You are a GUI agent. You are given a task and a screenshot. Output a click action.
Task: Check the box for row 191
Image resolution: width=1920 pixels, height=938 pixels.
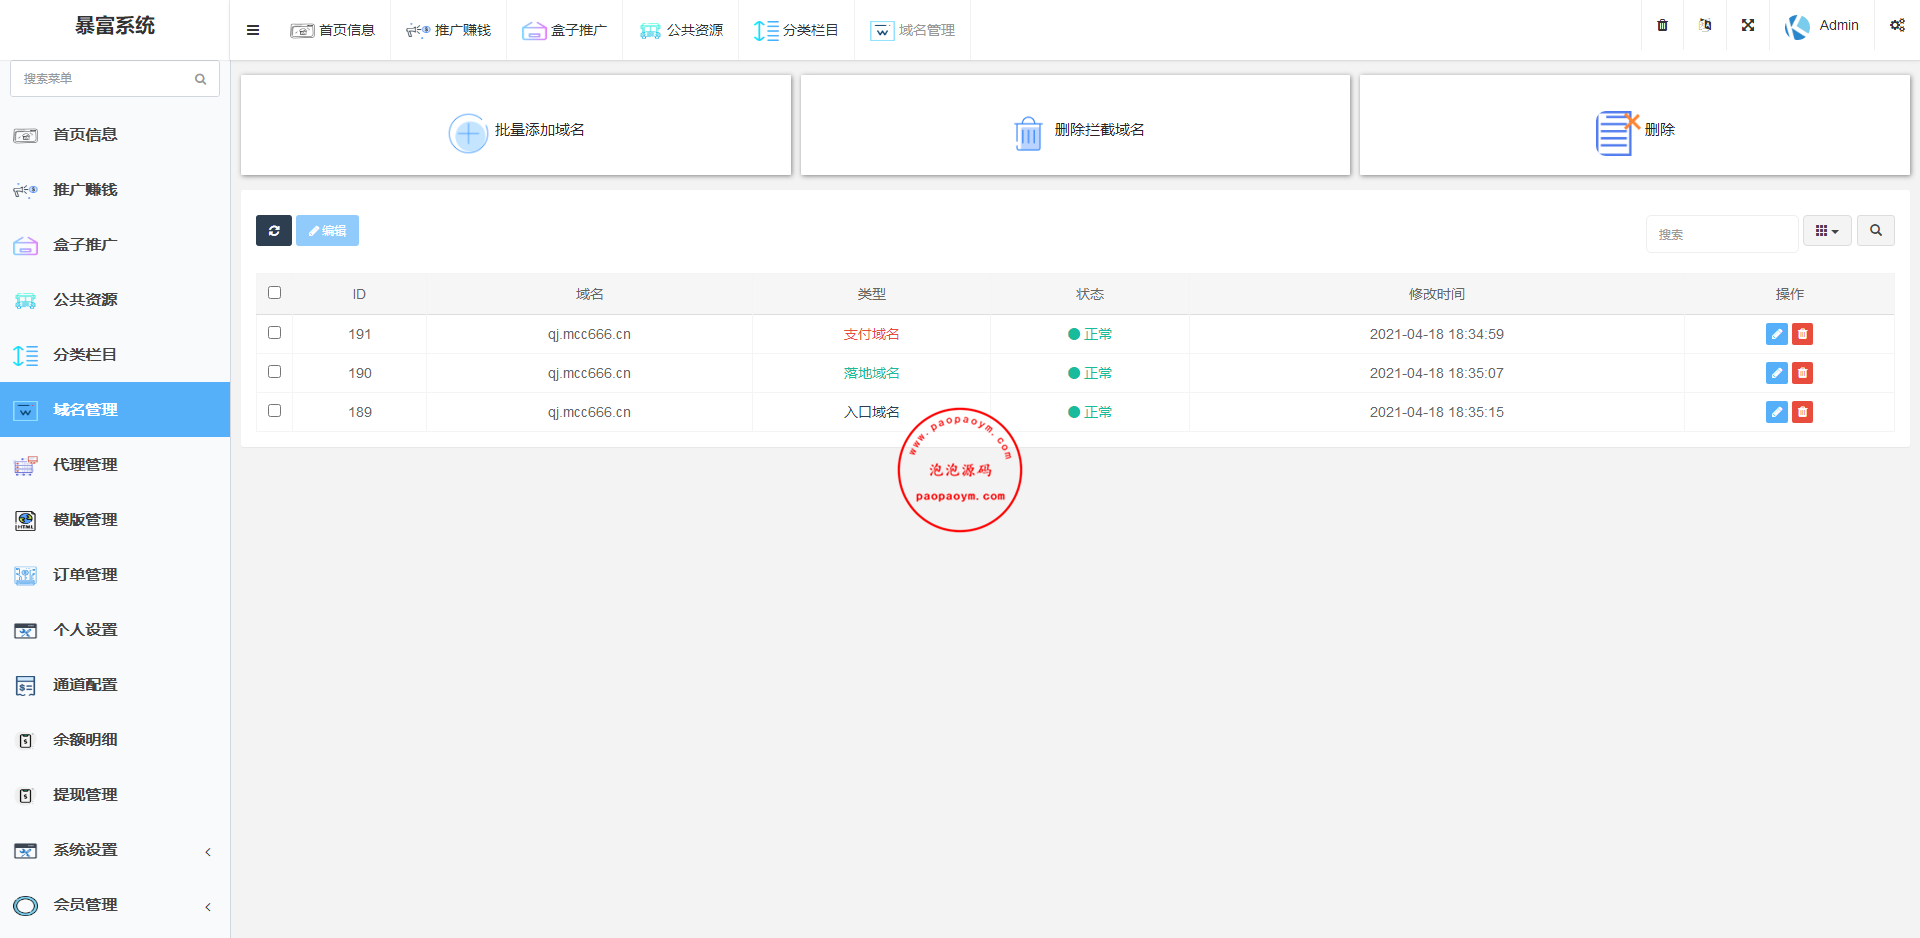click(275, 333)
